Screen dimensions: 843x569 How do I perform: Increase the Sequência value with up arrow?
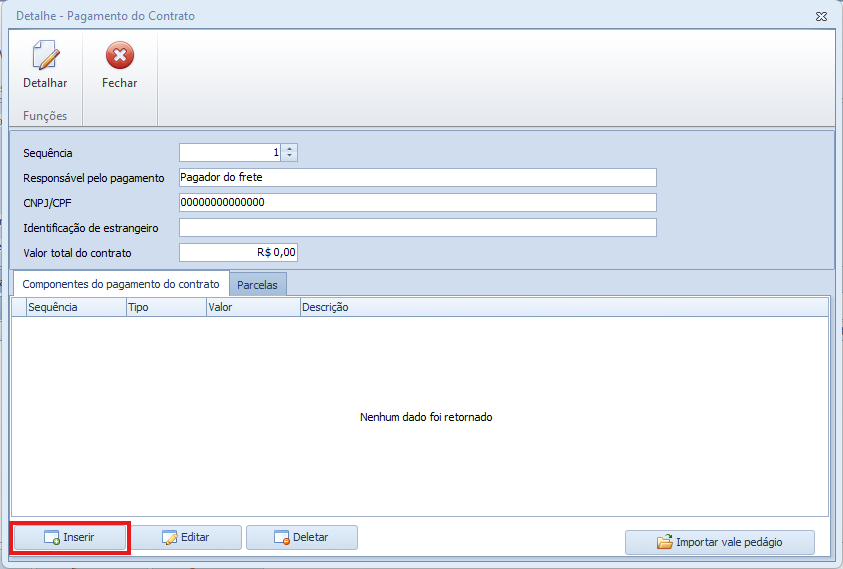pyautogui.click(x=290, y=148)
